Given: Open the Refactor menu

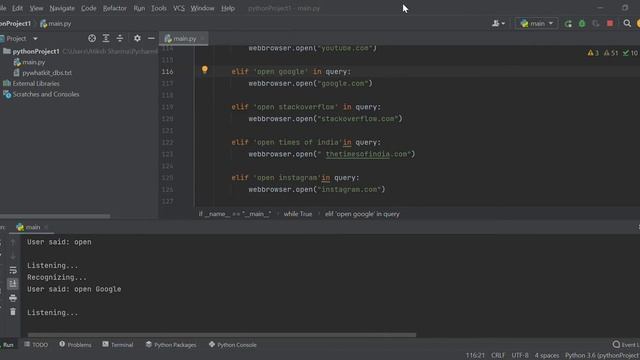Looking at the screenshot, I should pos(115,8).
